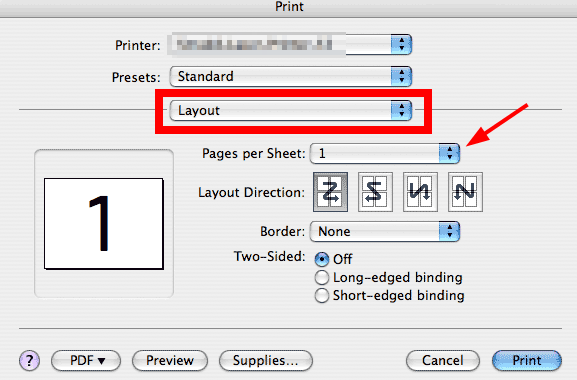The height and width of the screenshot is (380, 577).
Task: Choose right-to-left top-to-bottom layout direction icon
Action: click(375, 192)
